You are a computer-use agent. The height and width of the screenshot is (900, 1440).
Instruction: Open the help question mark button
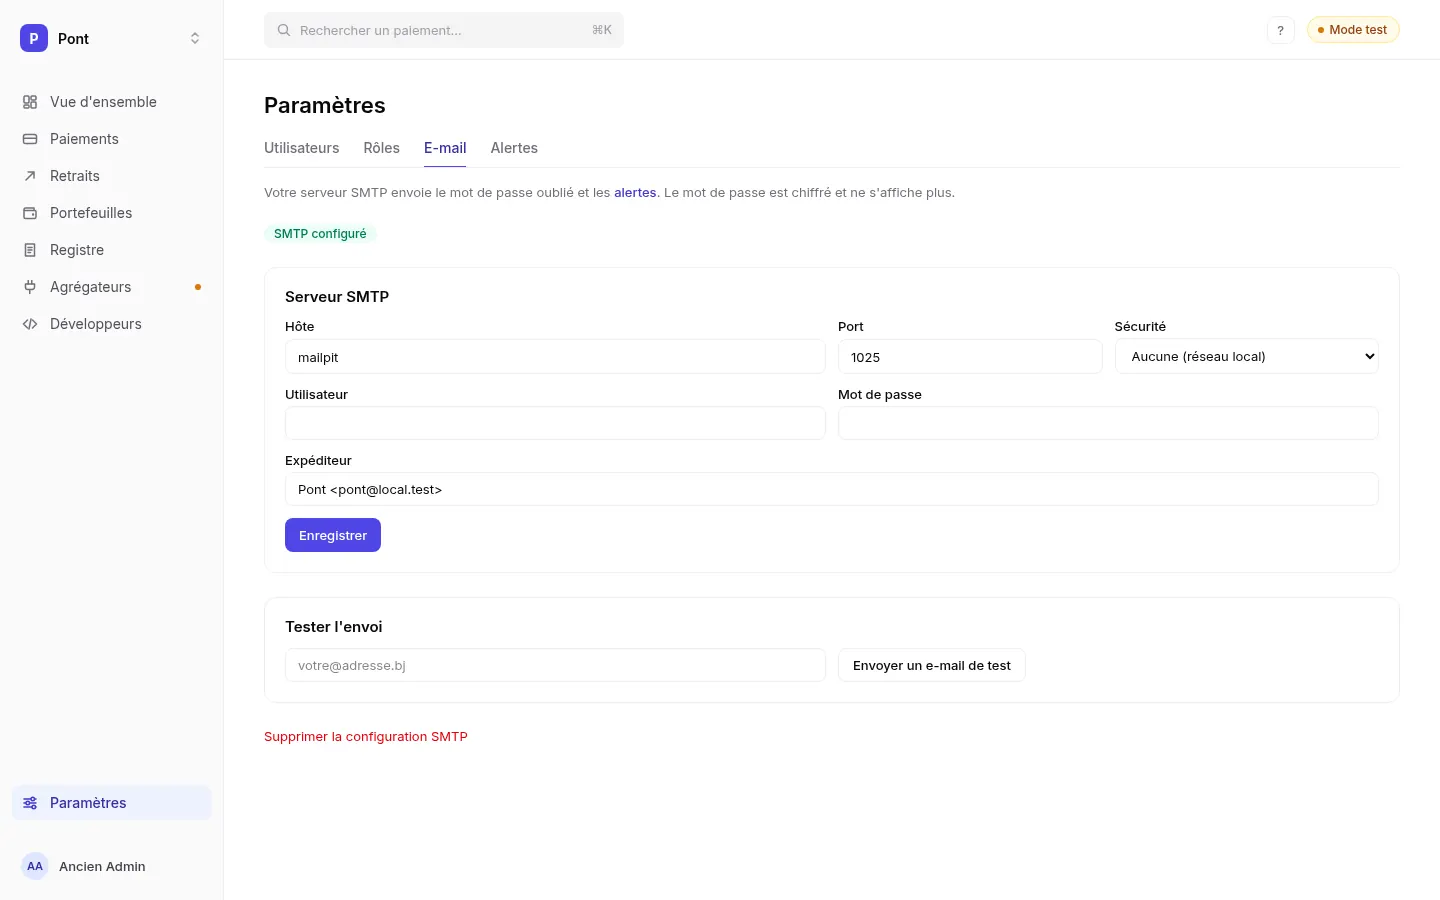[1280, 30]
